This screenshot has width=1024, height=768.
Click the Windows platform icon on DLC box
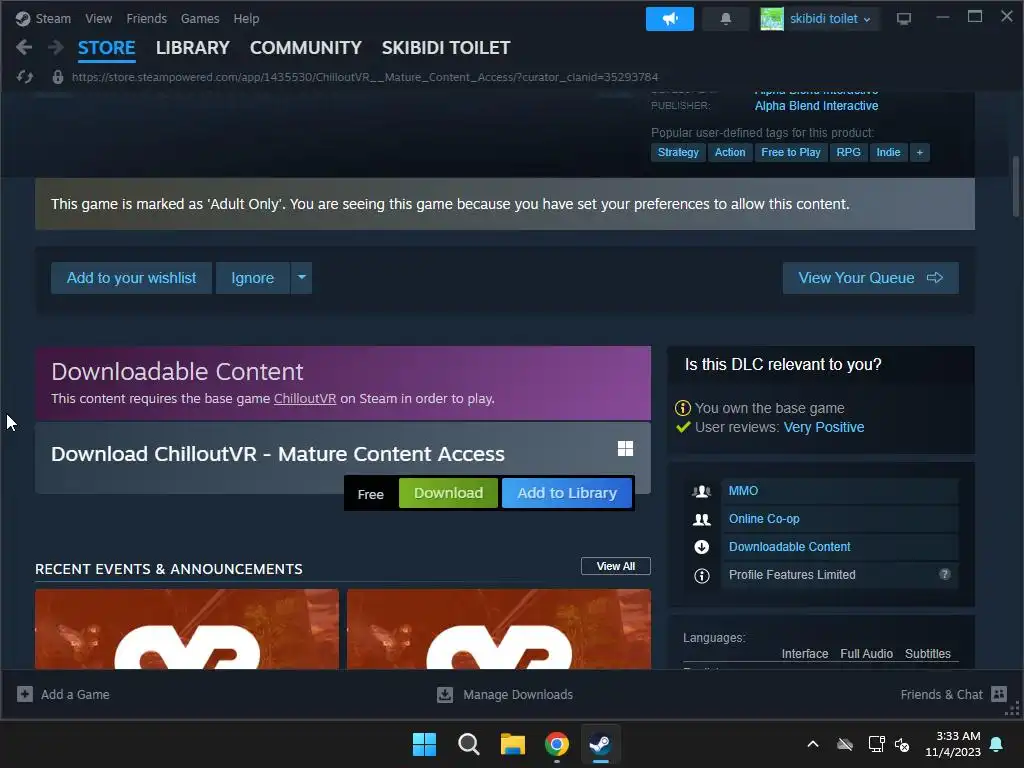tap(625, 448)
